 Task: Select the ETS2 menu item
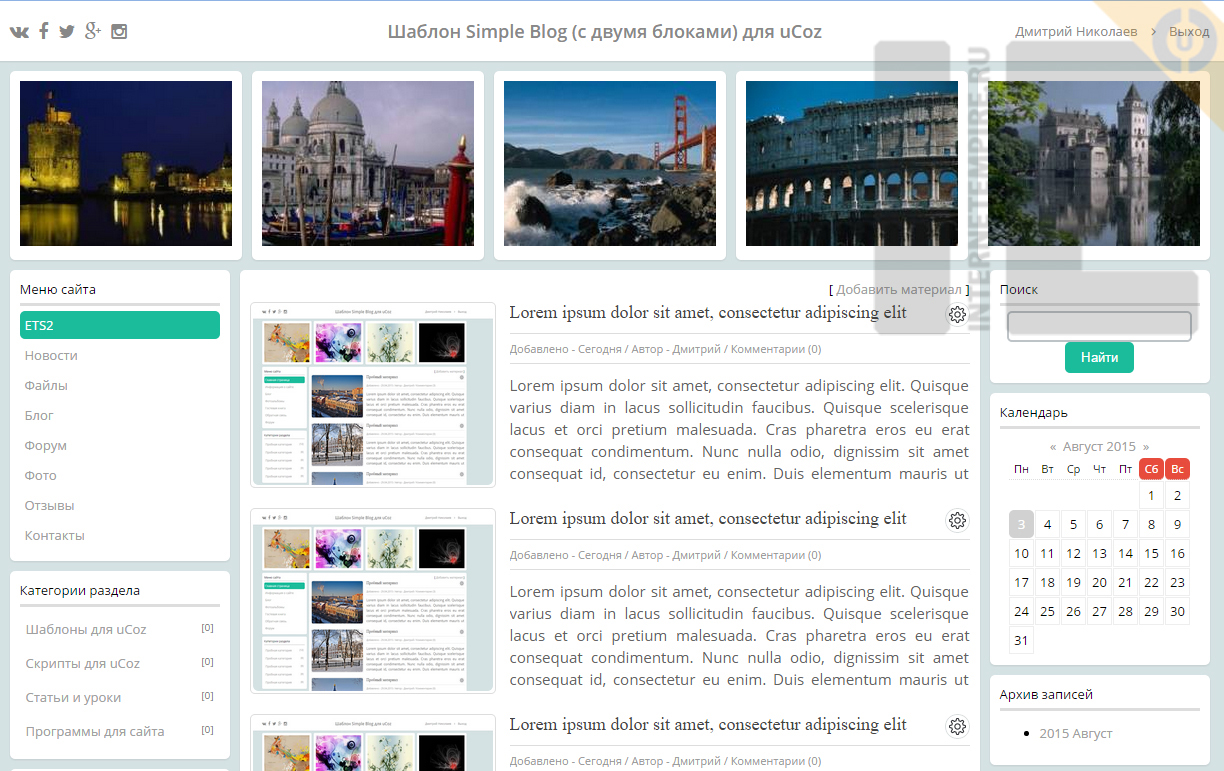point(119,325)
